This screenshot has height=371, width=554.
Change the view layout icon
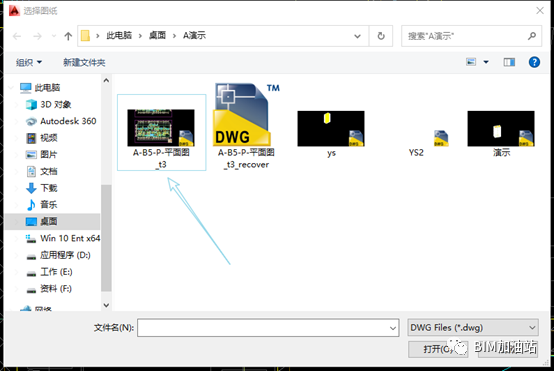click(x=471, y=62)
